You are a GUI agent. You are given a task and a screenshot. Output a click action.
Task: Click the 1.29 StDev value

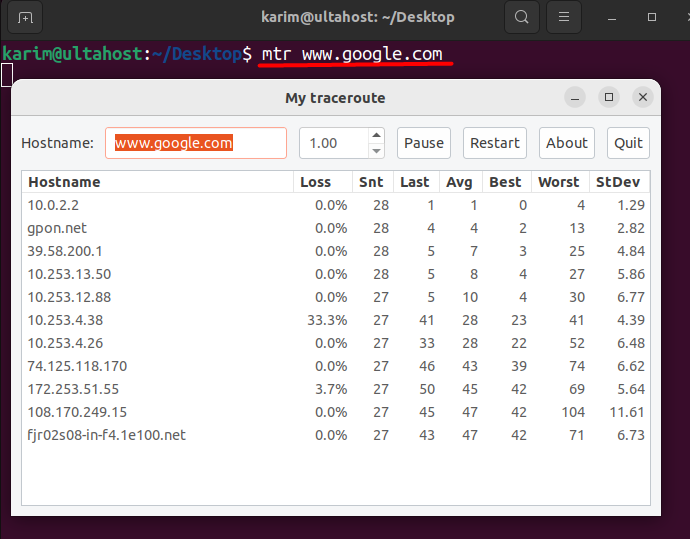(x=631, y=205)
